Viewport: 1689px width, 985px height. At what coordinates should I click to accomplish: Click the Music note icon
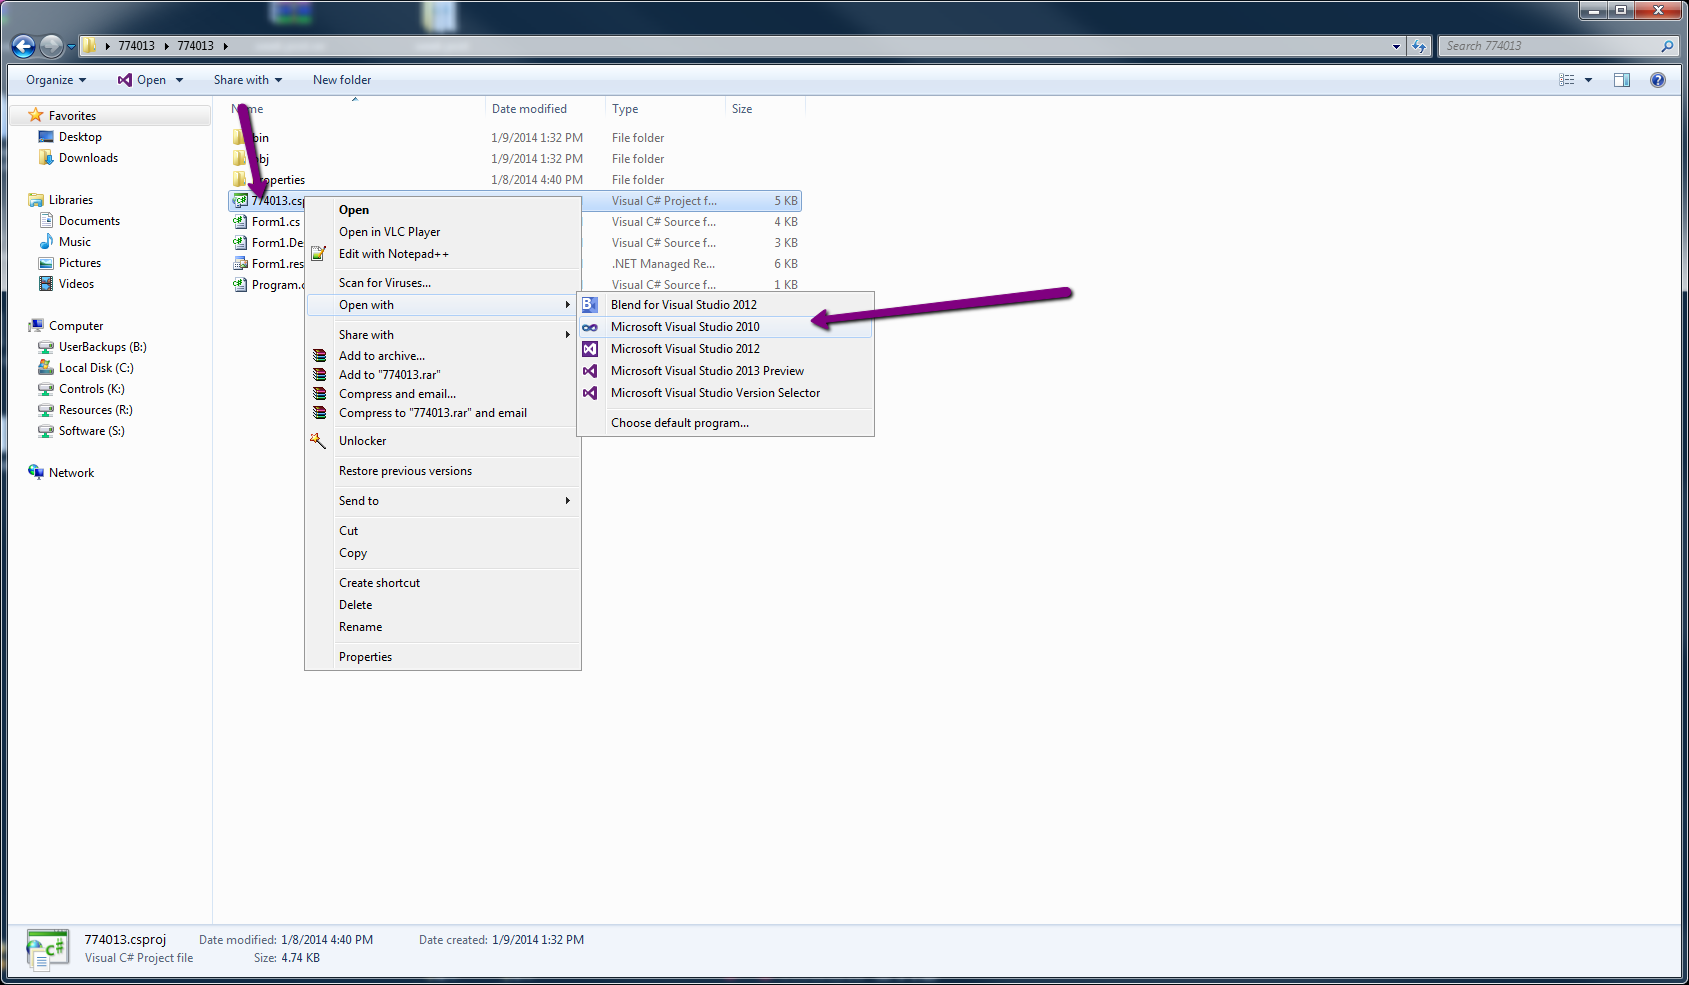(46, 242)
